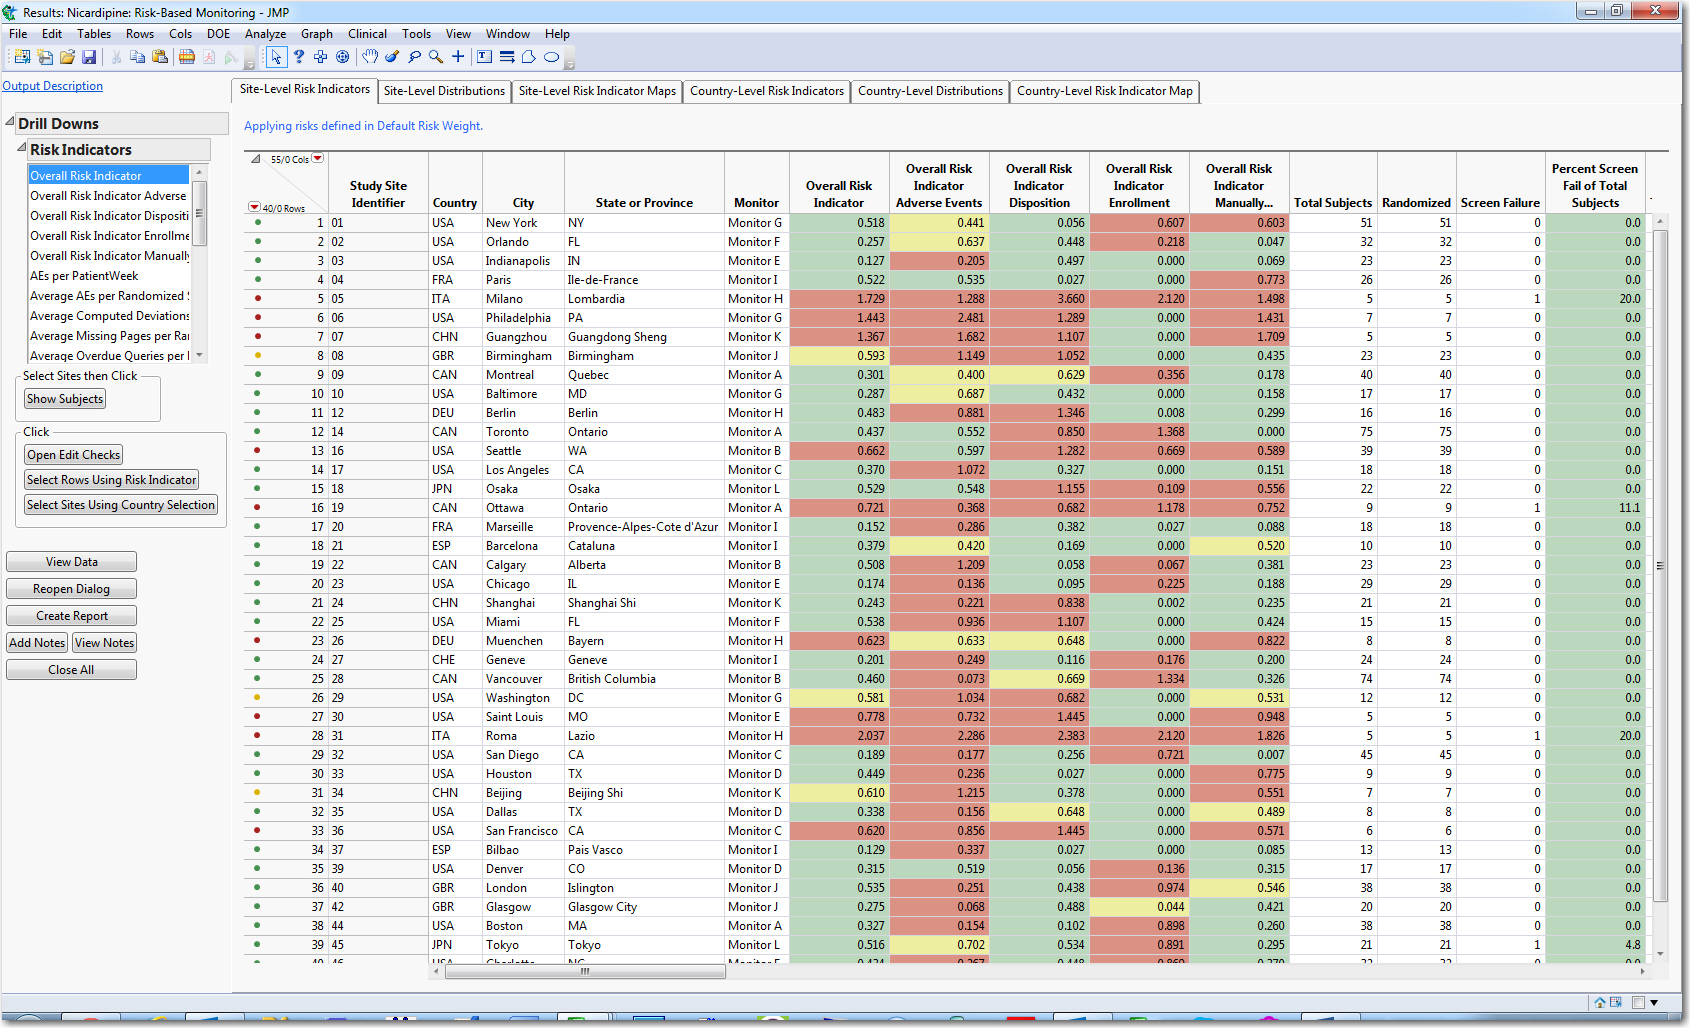The width and height of the screenshot is (1690, 1028).
Task: Open the Output Description link
Action: click(53, 86)
